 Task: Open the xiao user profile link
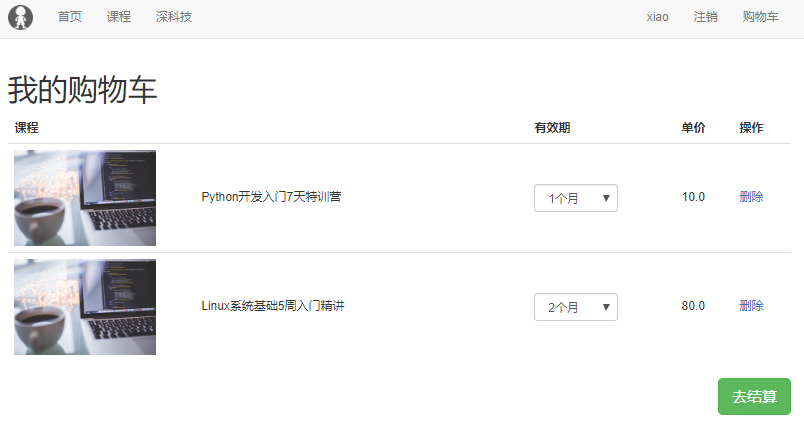click(657, 17)
